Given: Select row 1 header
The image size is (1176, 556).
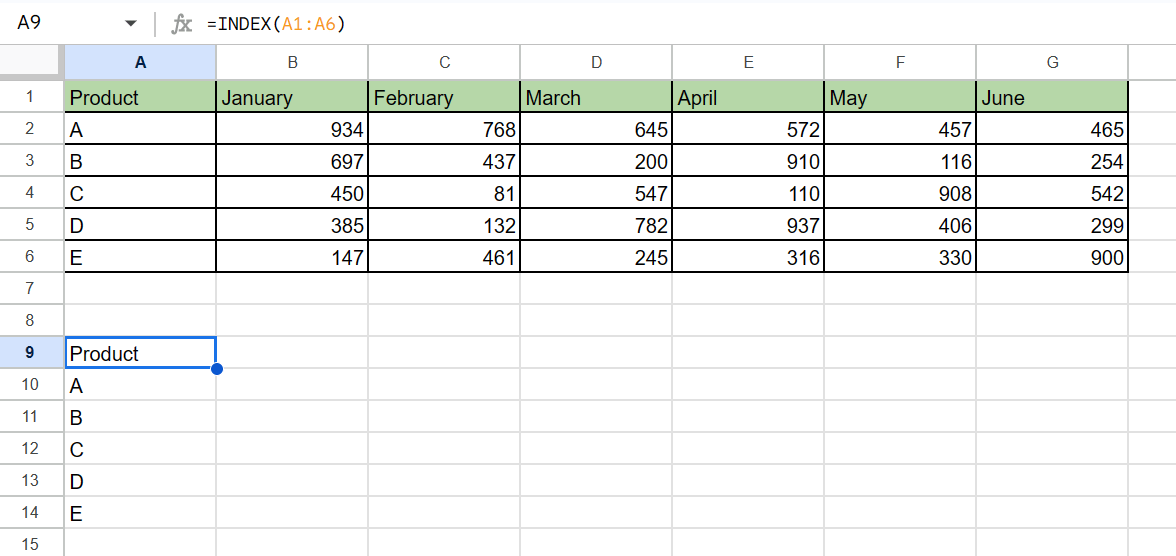Looking at the screenshot, I should pos(31,97).
